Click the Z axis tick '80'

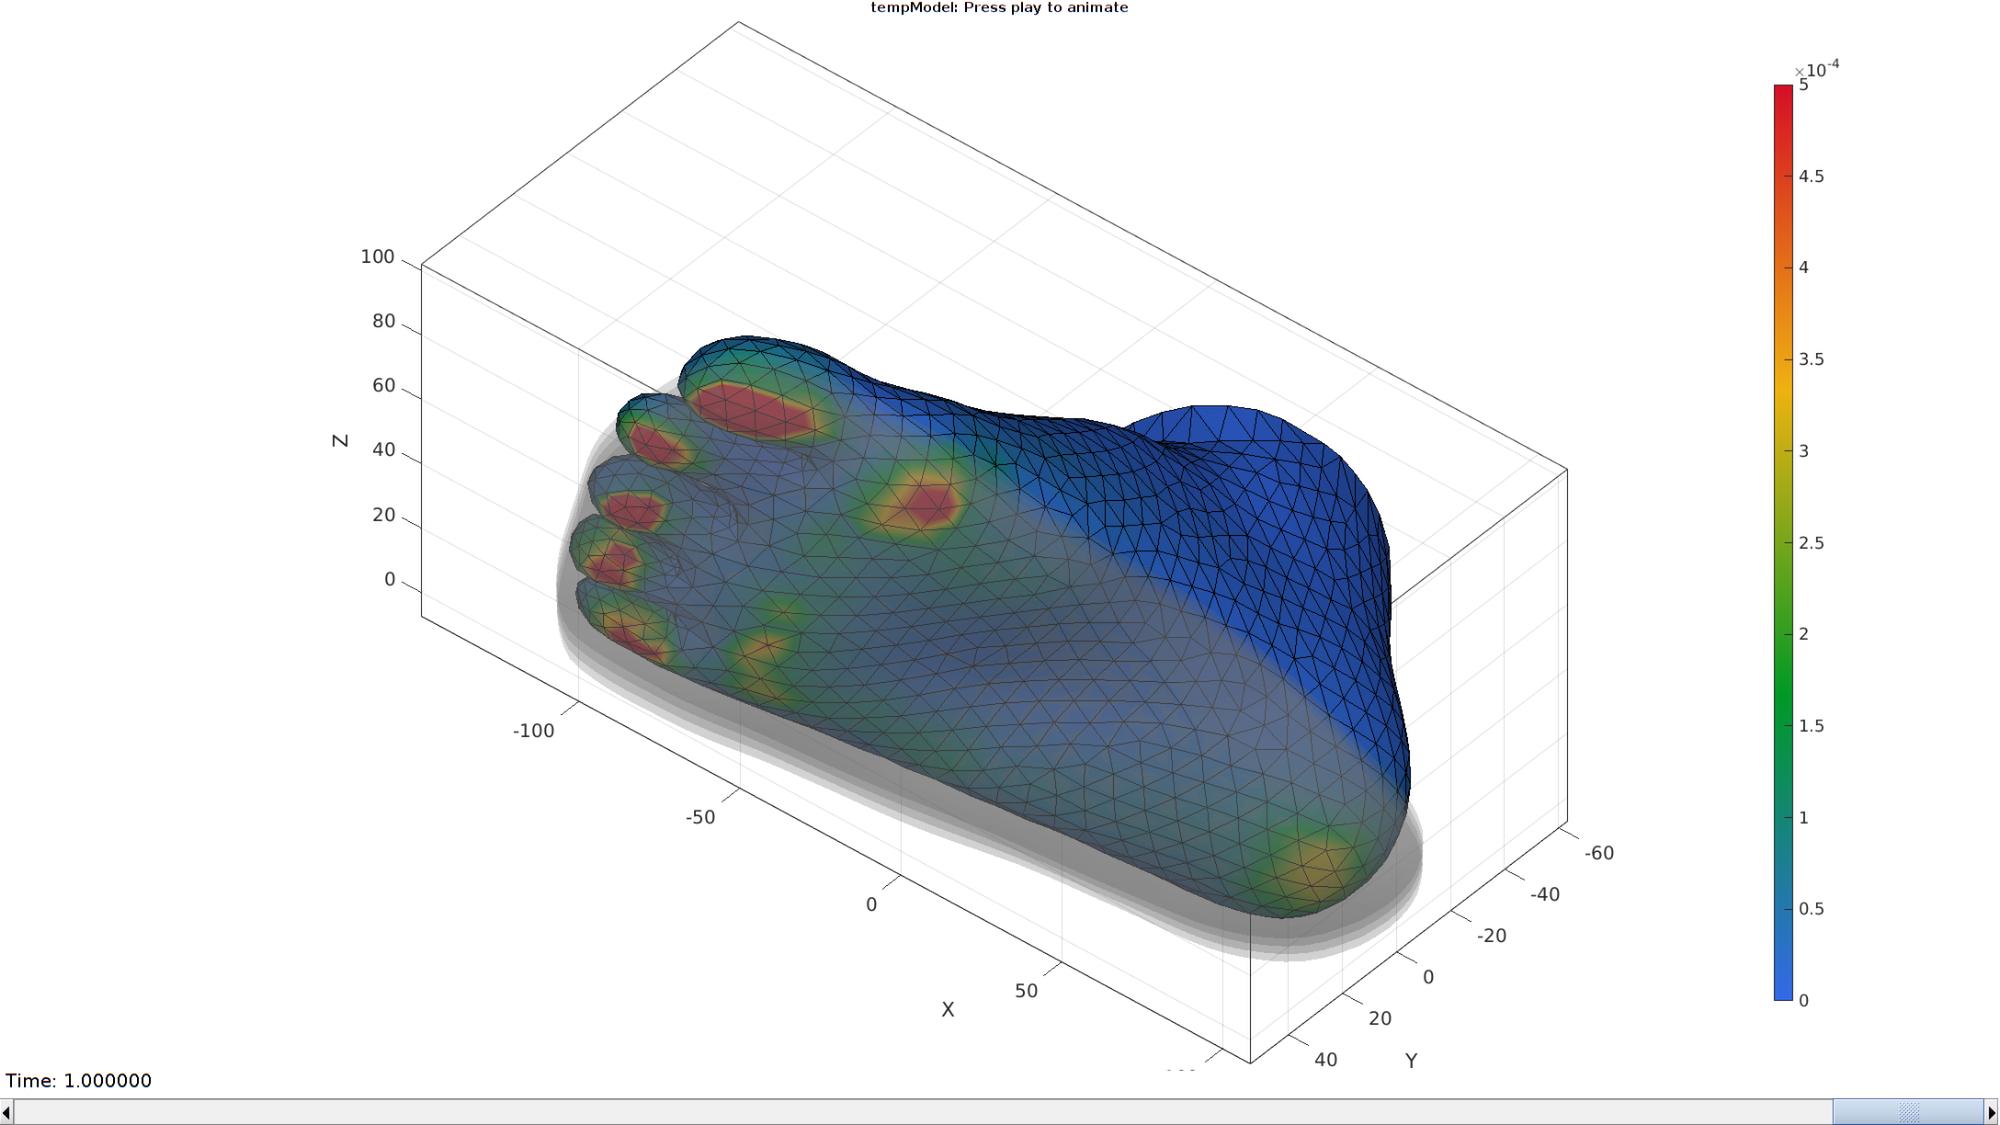(384, 321)
